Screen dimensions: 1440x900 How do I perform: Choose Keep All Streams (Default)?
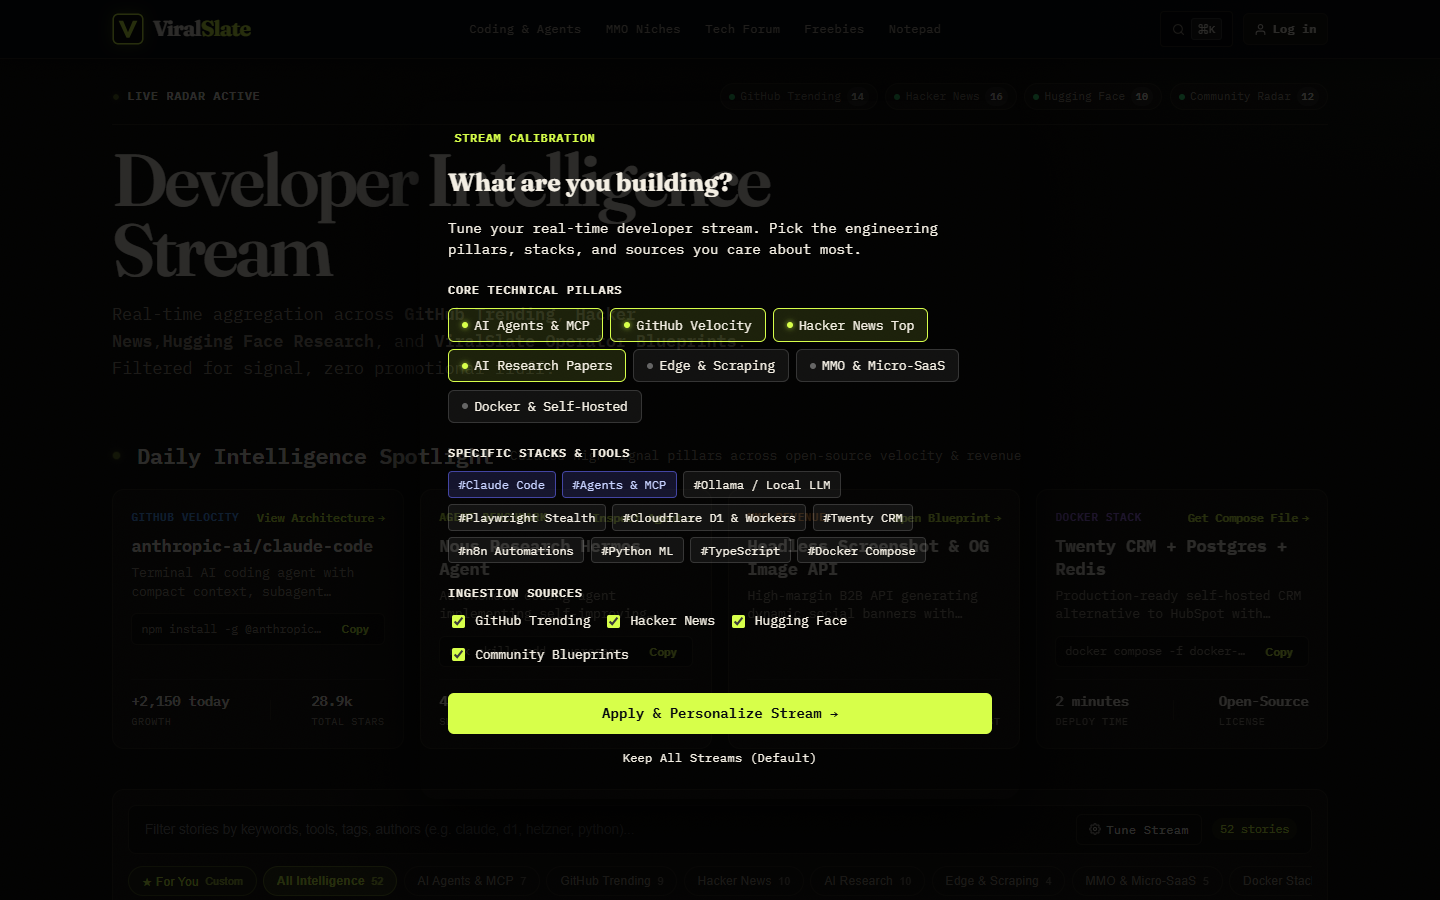[720, 758]
